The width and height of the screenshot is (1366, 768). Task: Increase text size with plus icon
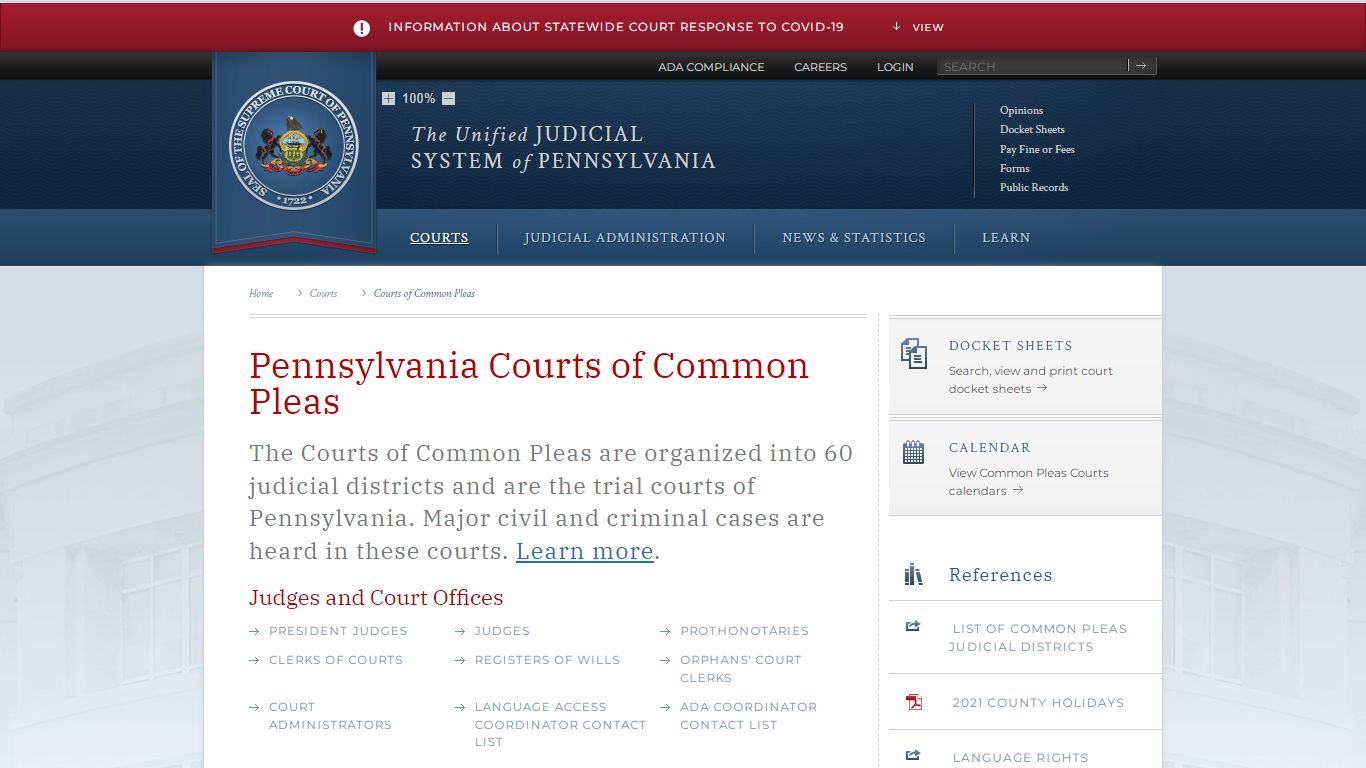388,98
